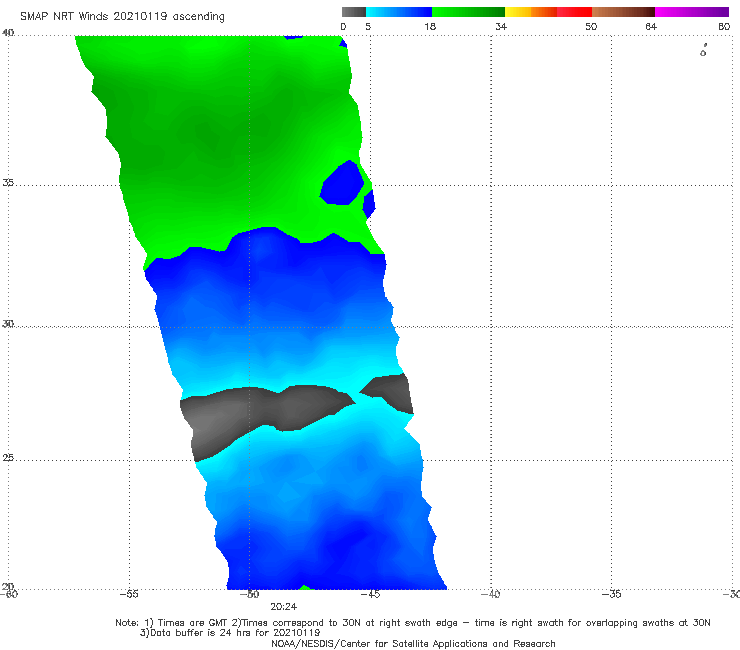Click the latitude label '25'

click(8, 458)
